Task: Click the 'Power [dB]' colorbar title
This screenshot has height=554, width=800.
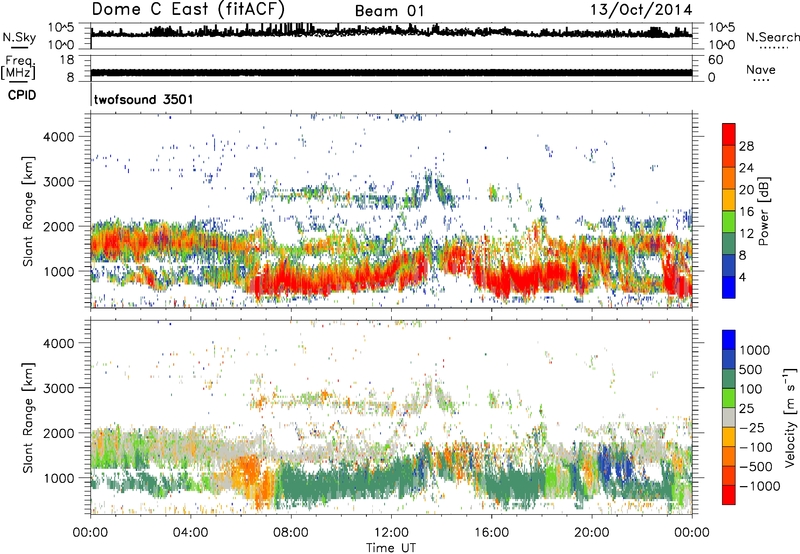Action: pyautogui.click(x=764, y=211)
